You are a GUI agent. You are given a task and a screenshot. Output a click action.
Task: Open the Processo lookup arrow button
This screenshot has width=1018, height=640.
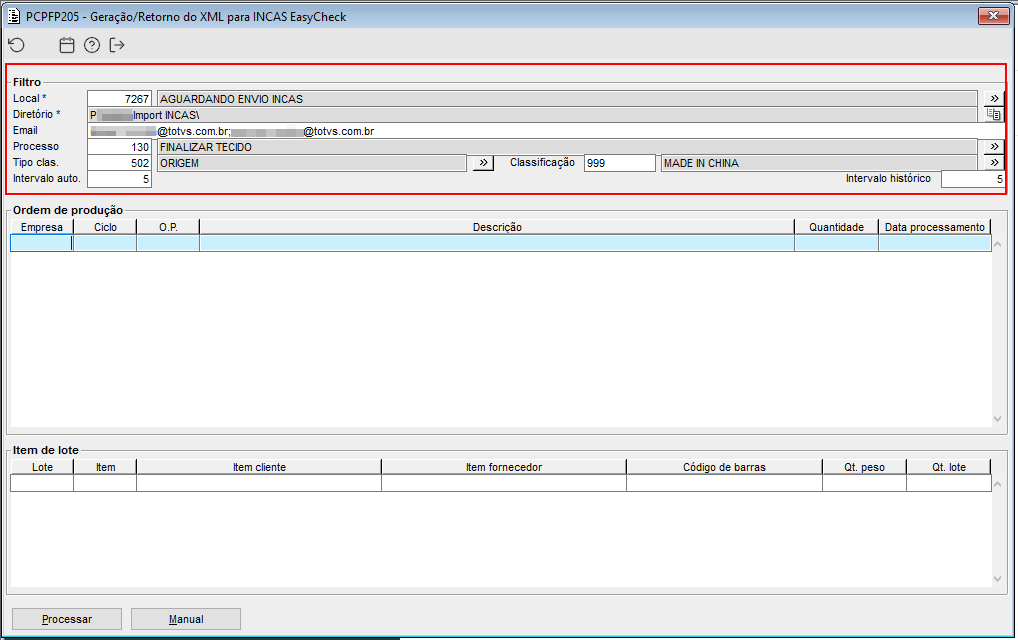click(994, 147)
